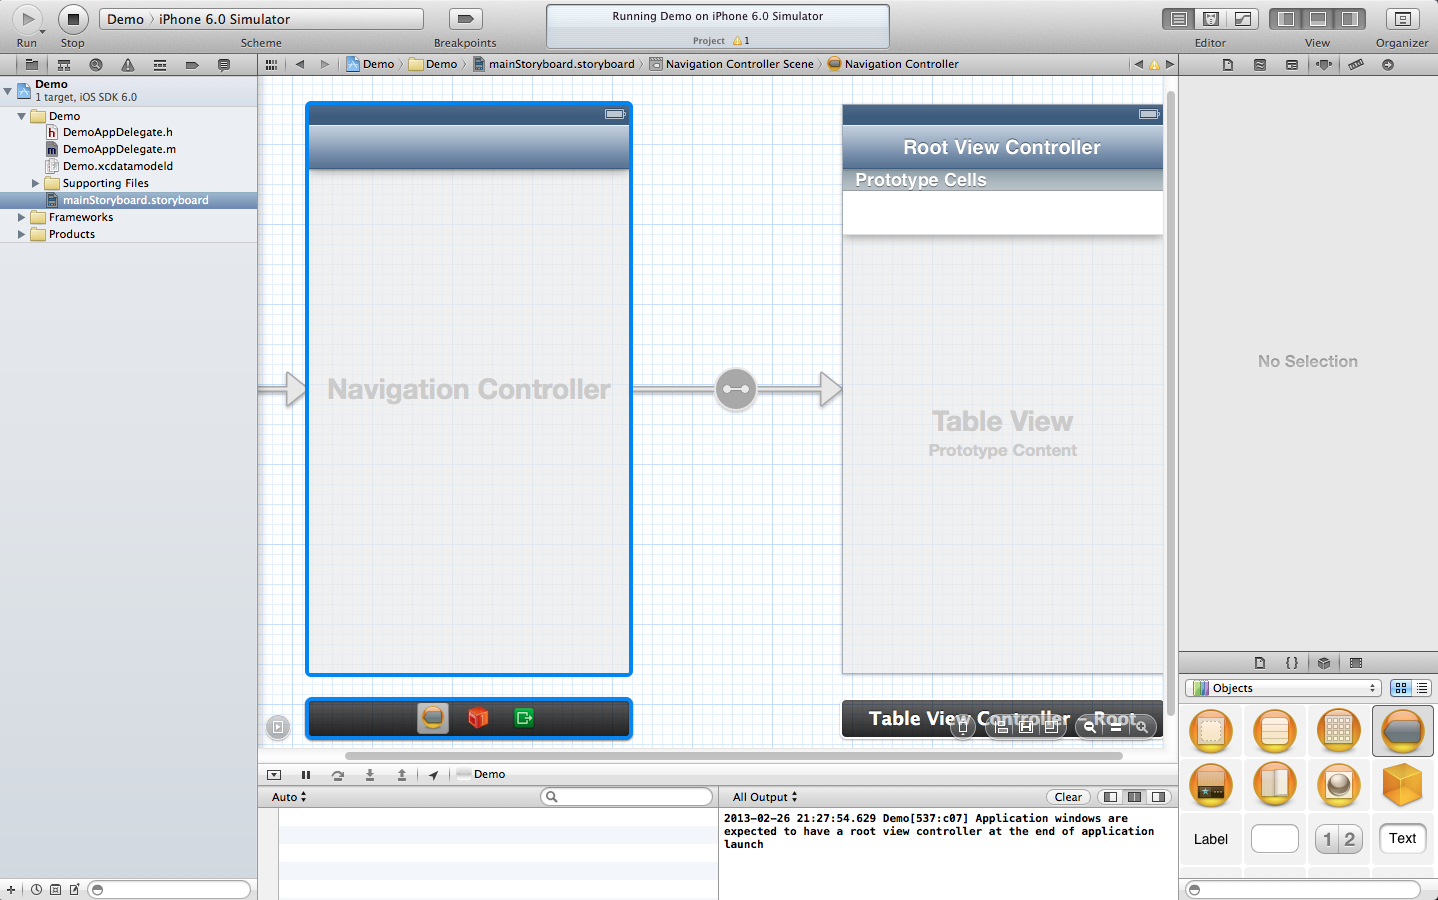
Task: Open the Media library tab
Action: coord(1356,663)
